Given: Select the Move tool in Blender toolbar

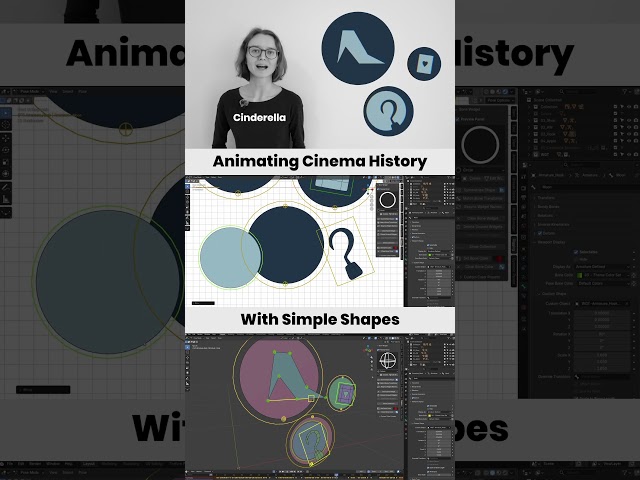Looking at the screenshot, I should point(6,138).
